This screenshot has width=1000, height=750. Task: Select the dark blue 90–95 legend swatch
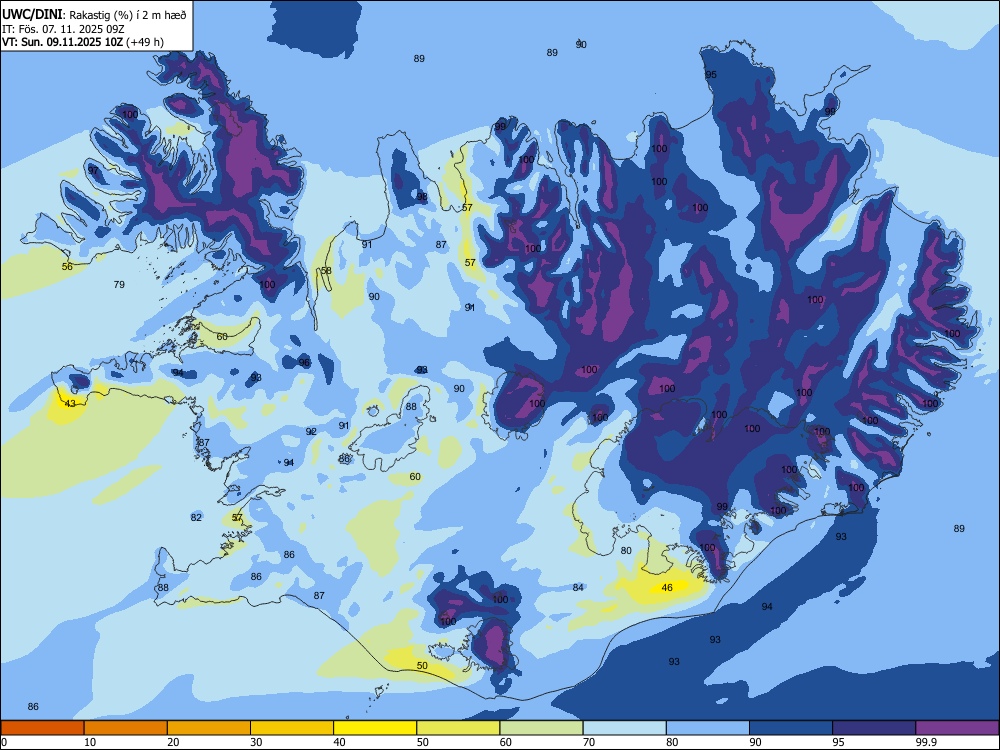tap(791, 728)
